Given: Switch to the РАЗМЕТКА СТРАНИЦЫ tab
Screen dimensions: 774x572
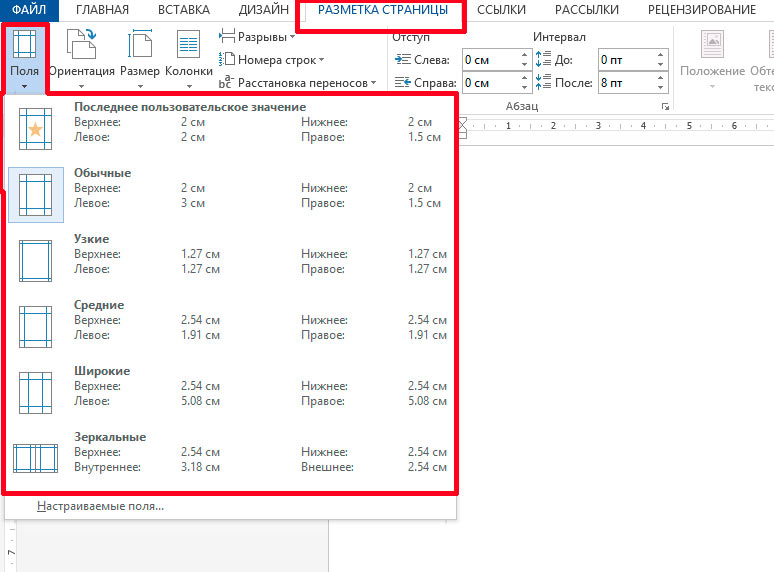Looking at the screenshot, I should [383, 10].
